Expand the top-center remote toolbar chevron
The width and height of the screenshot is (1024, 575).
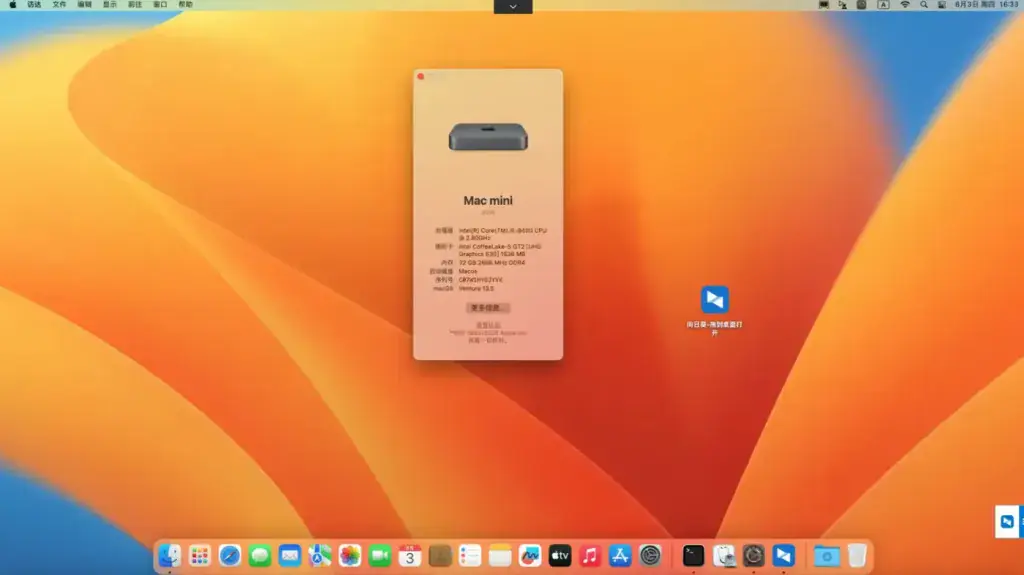click(x=513, y=7)
